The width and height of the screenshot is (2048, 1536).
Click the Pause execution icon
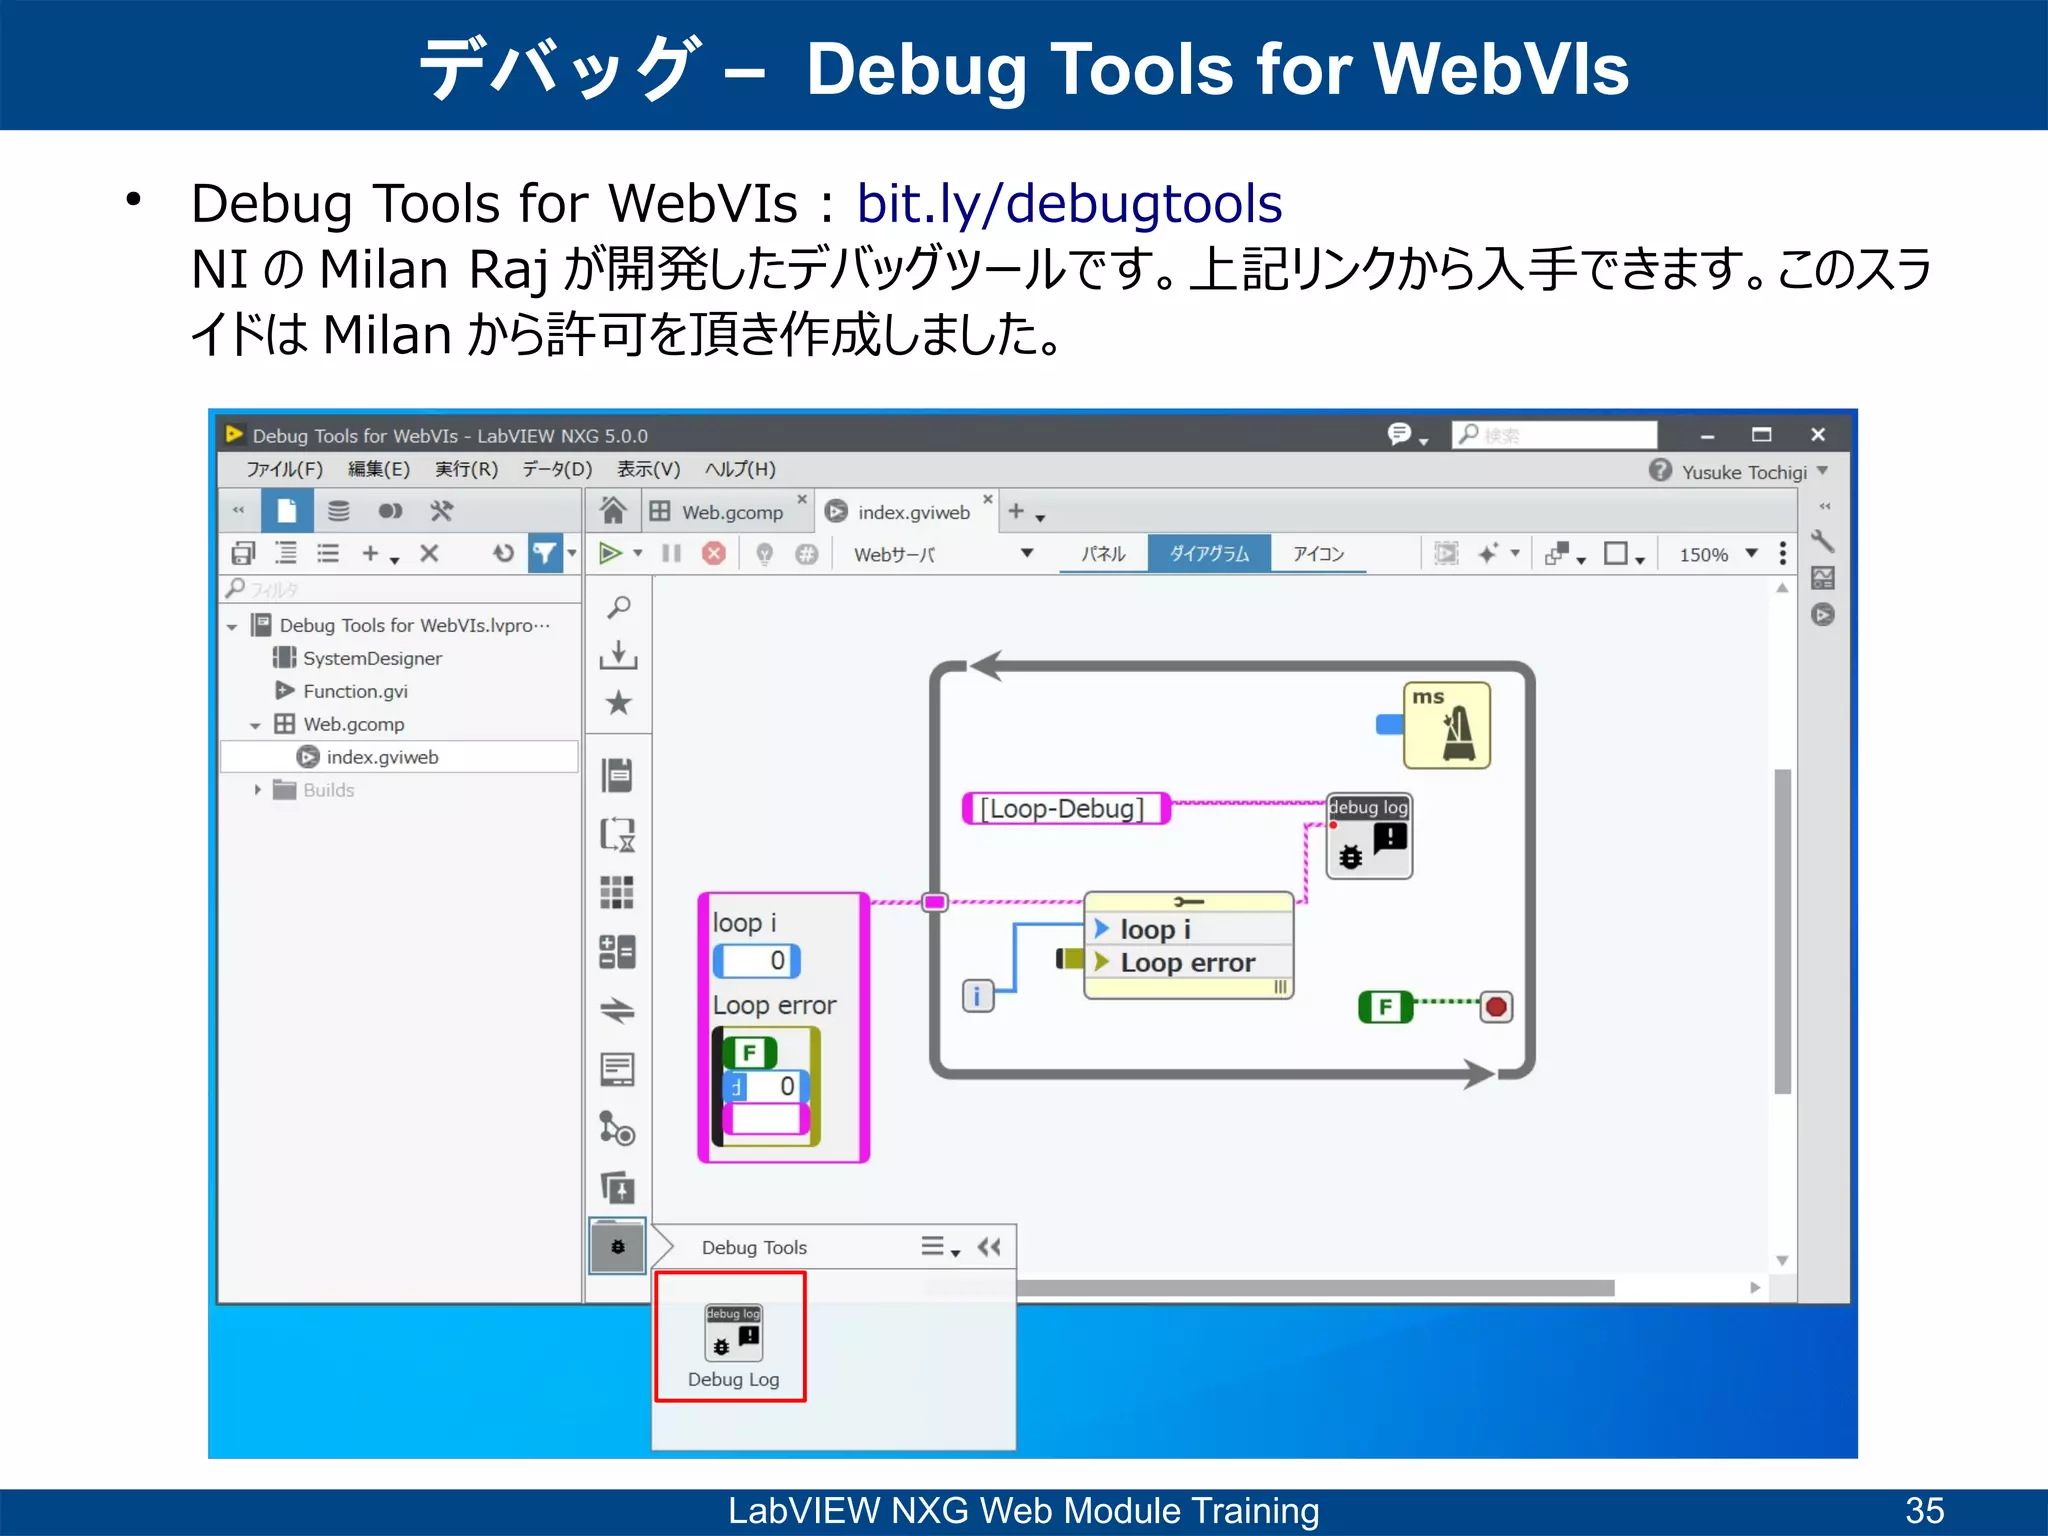coord(671,553)
